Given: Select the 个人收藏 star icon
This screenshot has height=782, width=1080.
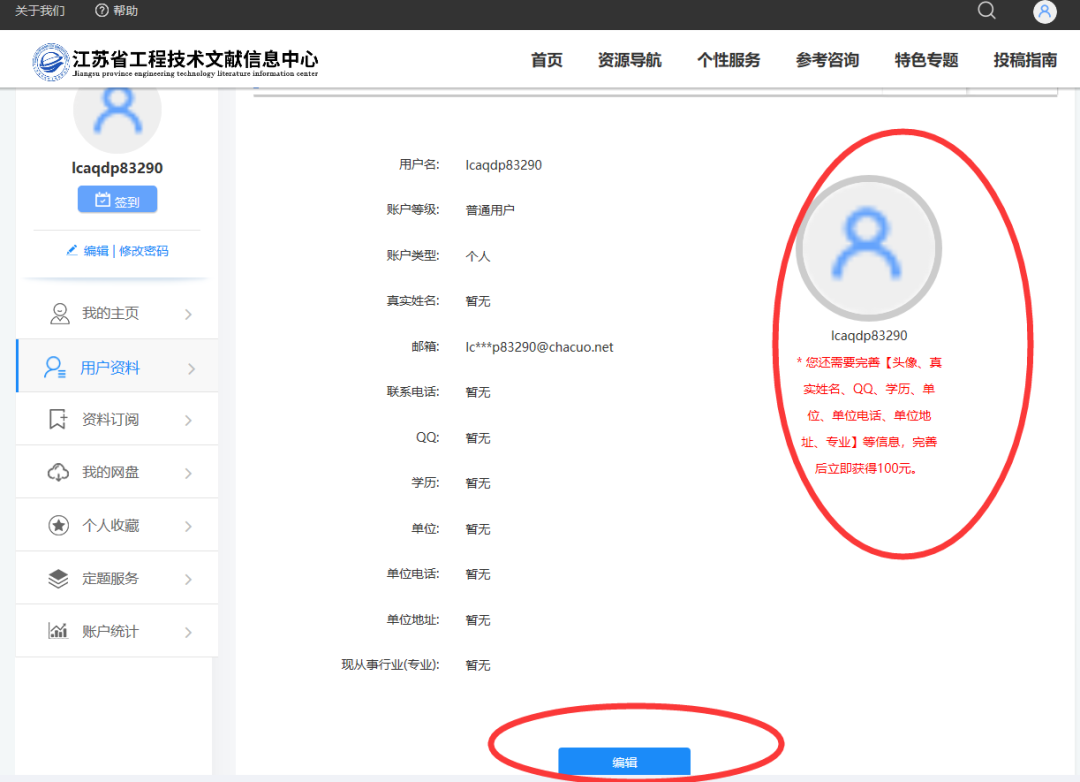Looking at the screenshot, I should (x=58, y=524).
